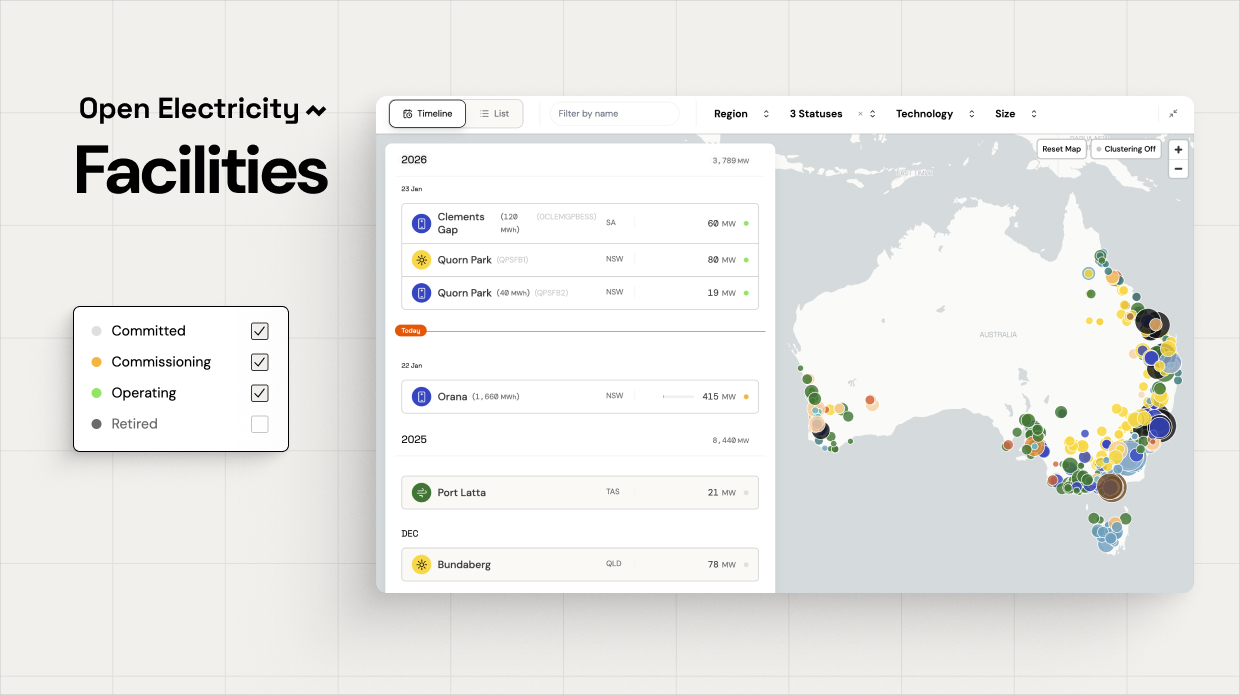Click the Quorn Park 19 MW value

click(x=721, y=293)
